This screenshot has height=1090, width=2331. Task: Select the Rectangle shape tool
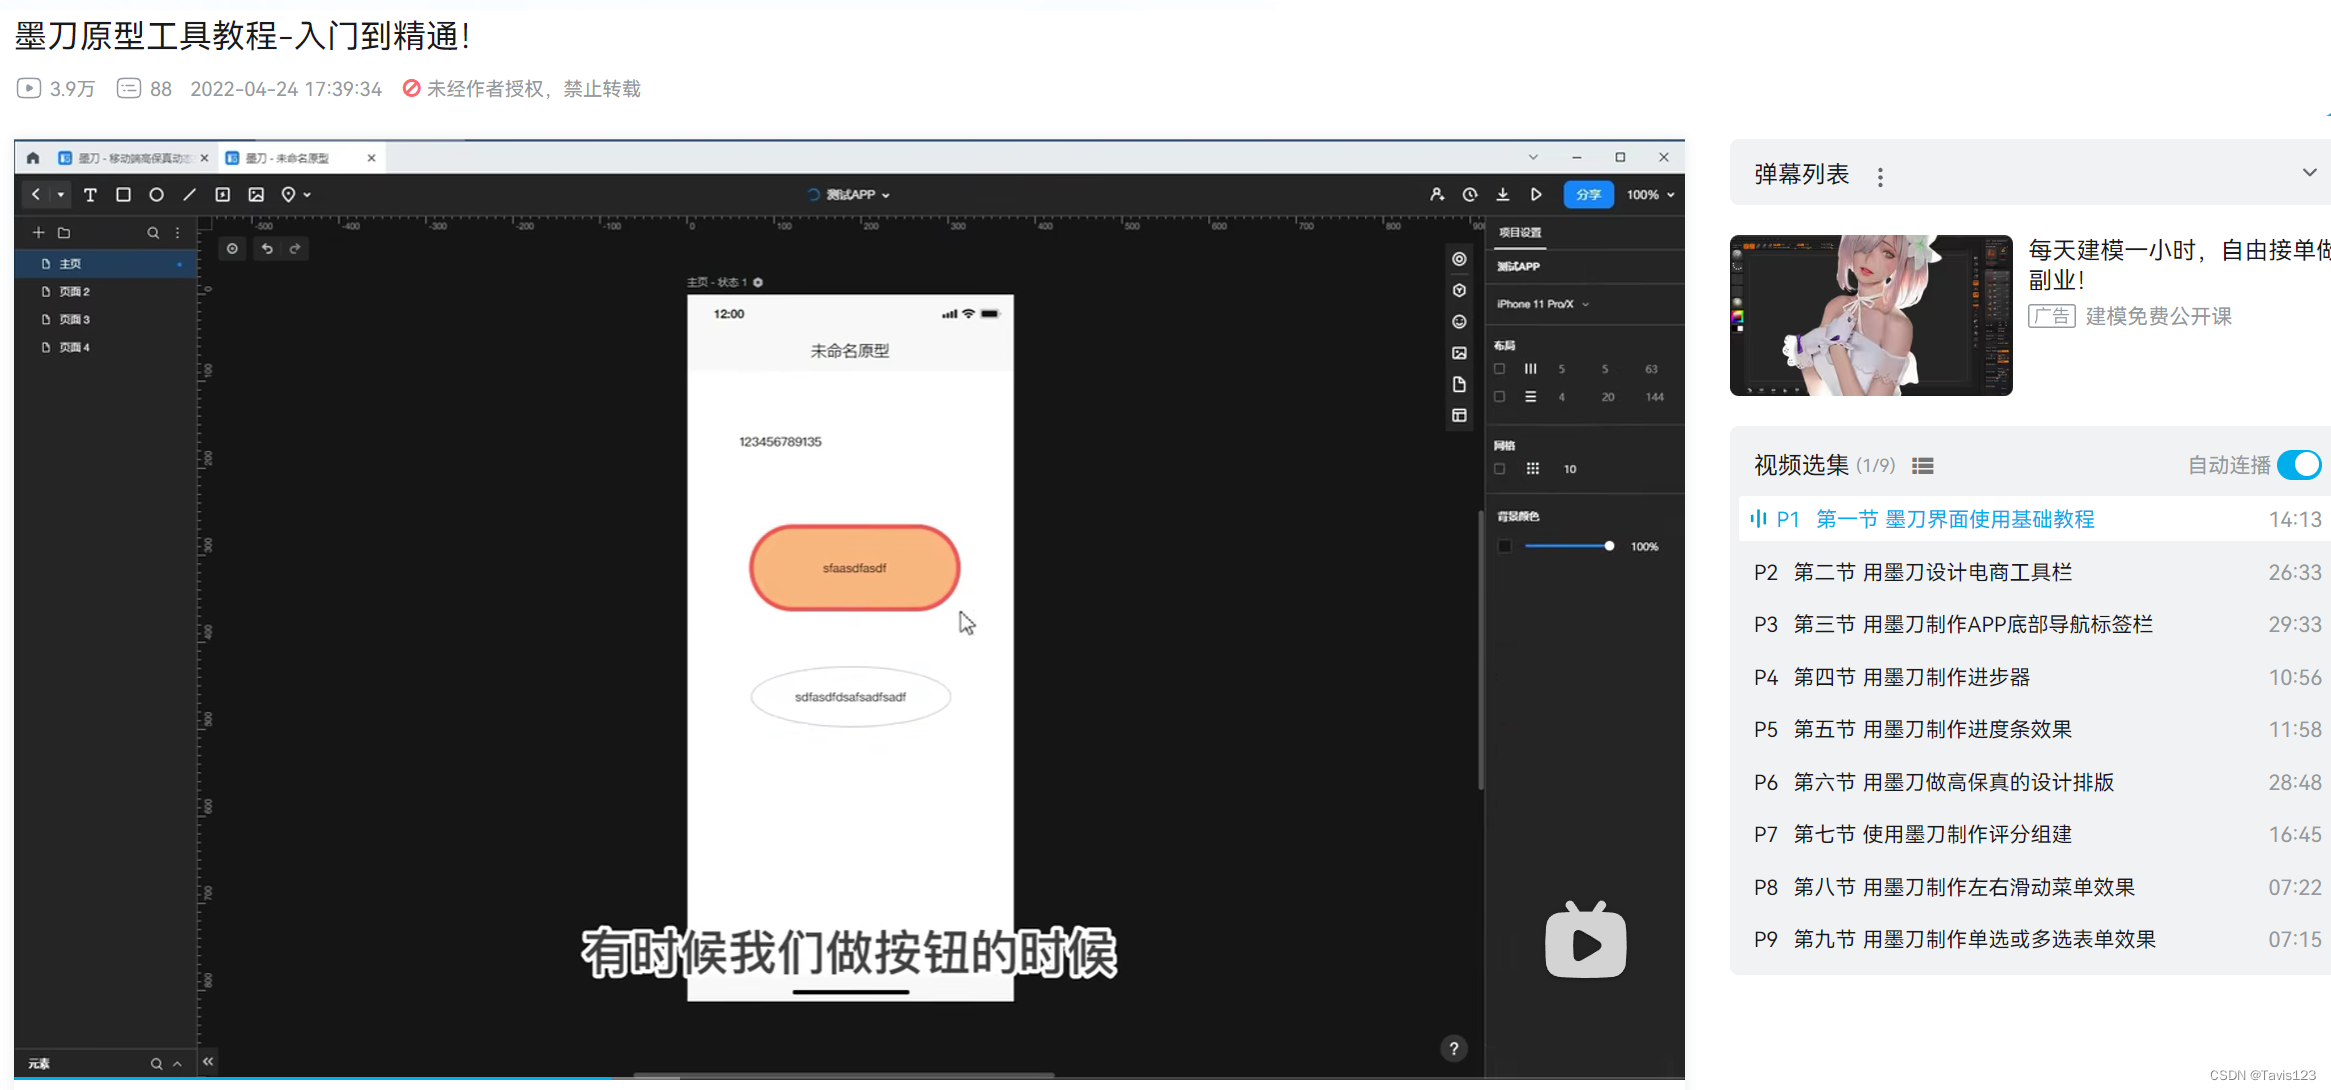click(x=123, y=194)
